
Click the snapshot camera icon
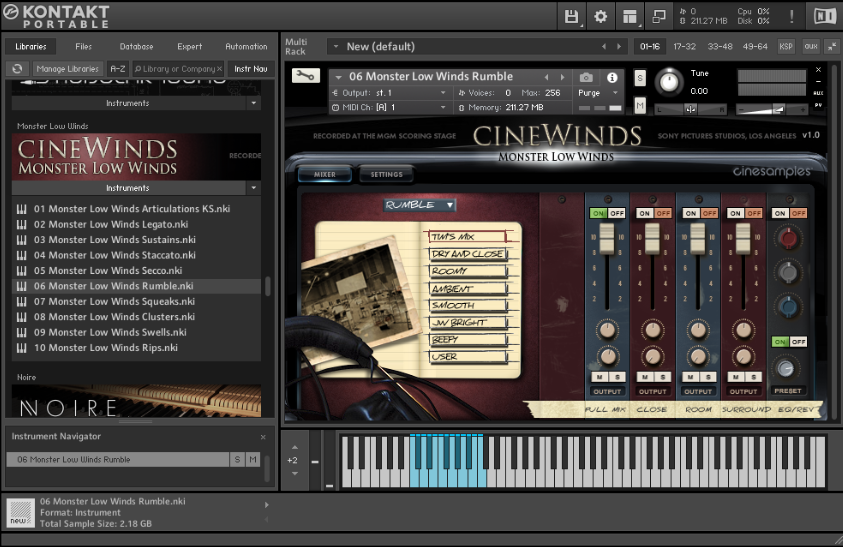click(586, 77)
